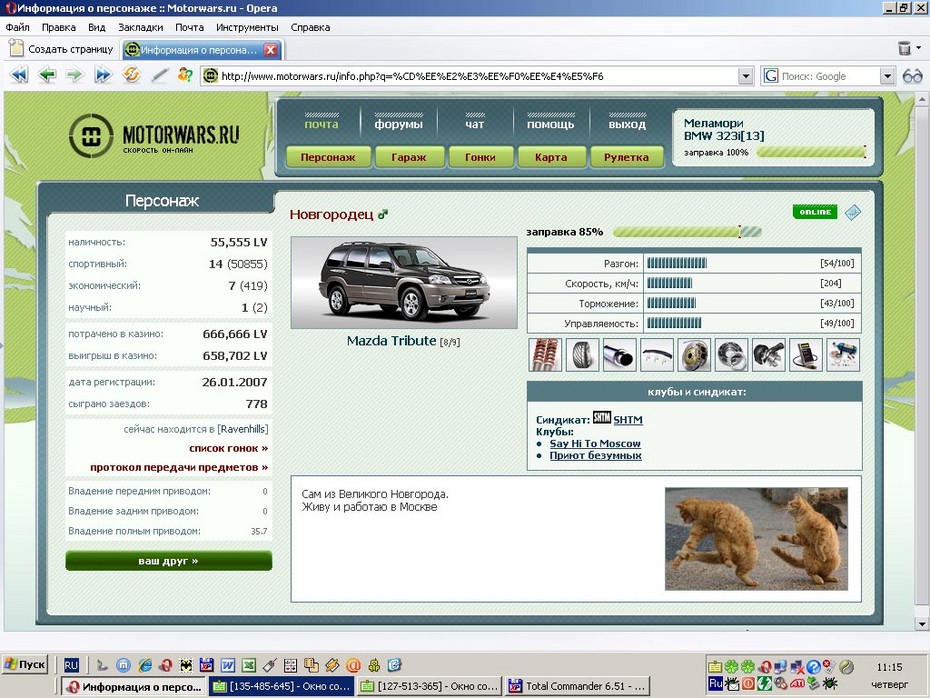This screenshot has height=698, width=930.
Task: Click the Создать страницу button
Action: pos(61,49)
